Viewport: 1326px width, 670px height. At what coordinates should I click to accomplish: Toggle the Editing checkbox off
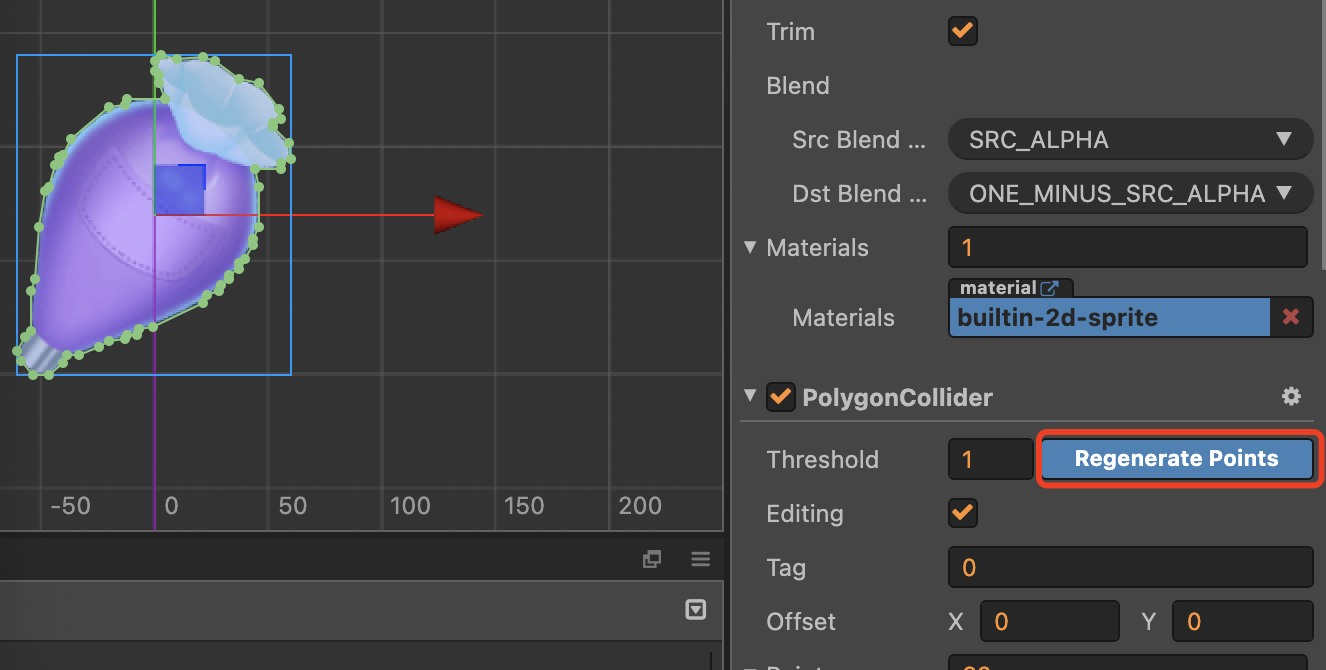click(x=962, y=513)
